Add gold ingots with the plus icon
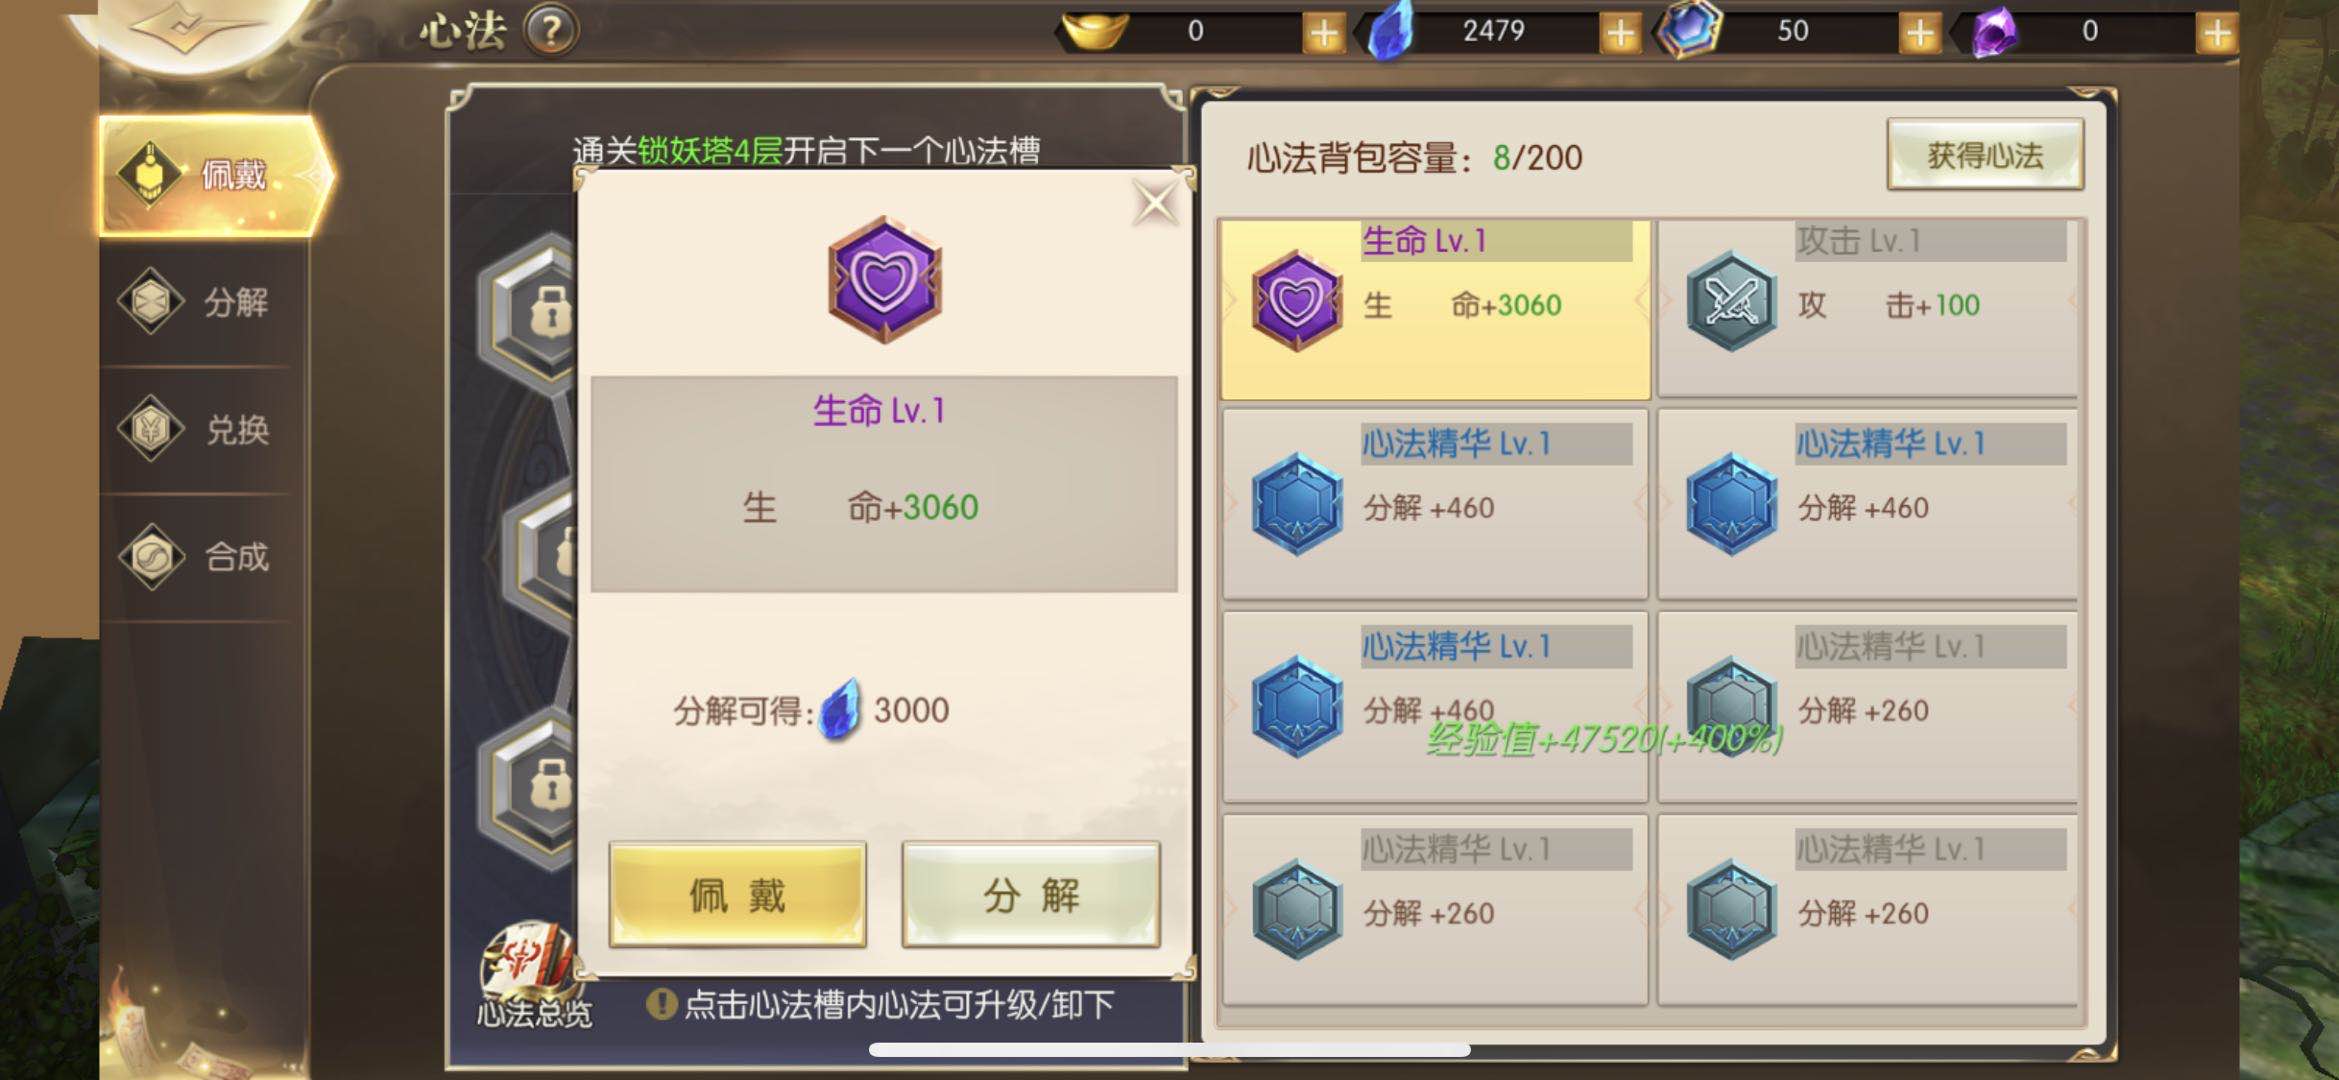2339x1080 pixels. (x=1323, y=33)
